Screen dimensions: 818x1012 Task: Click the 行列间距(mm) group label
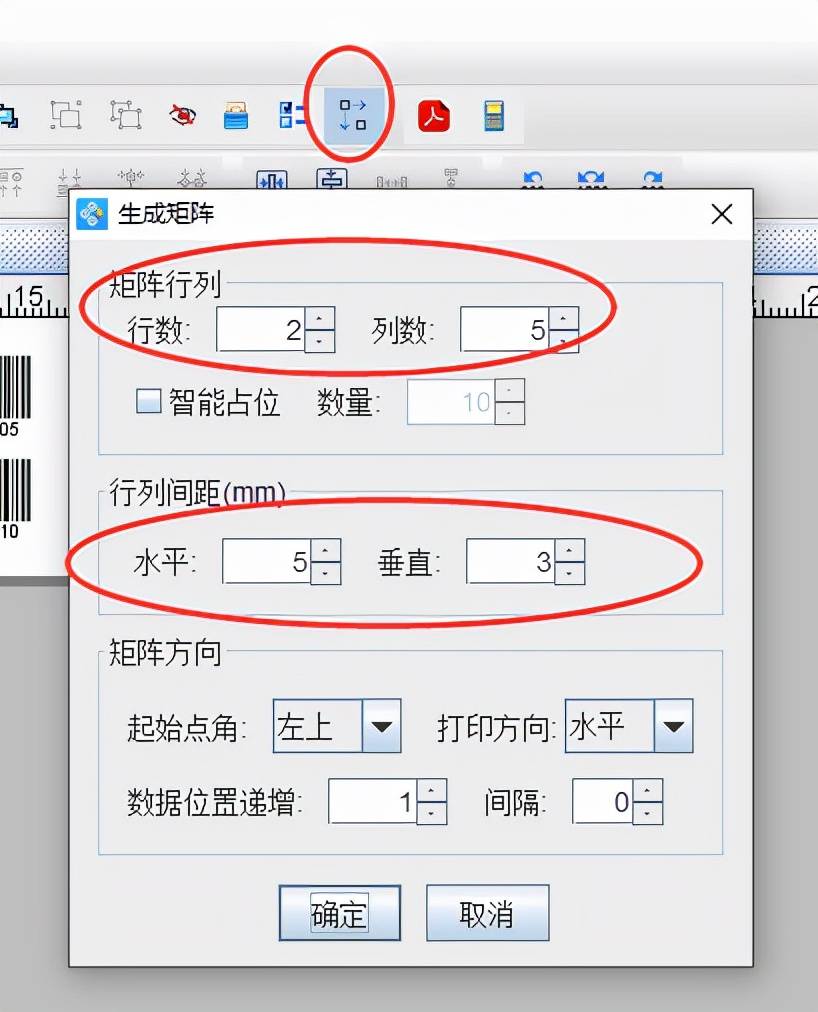(198, 493)
